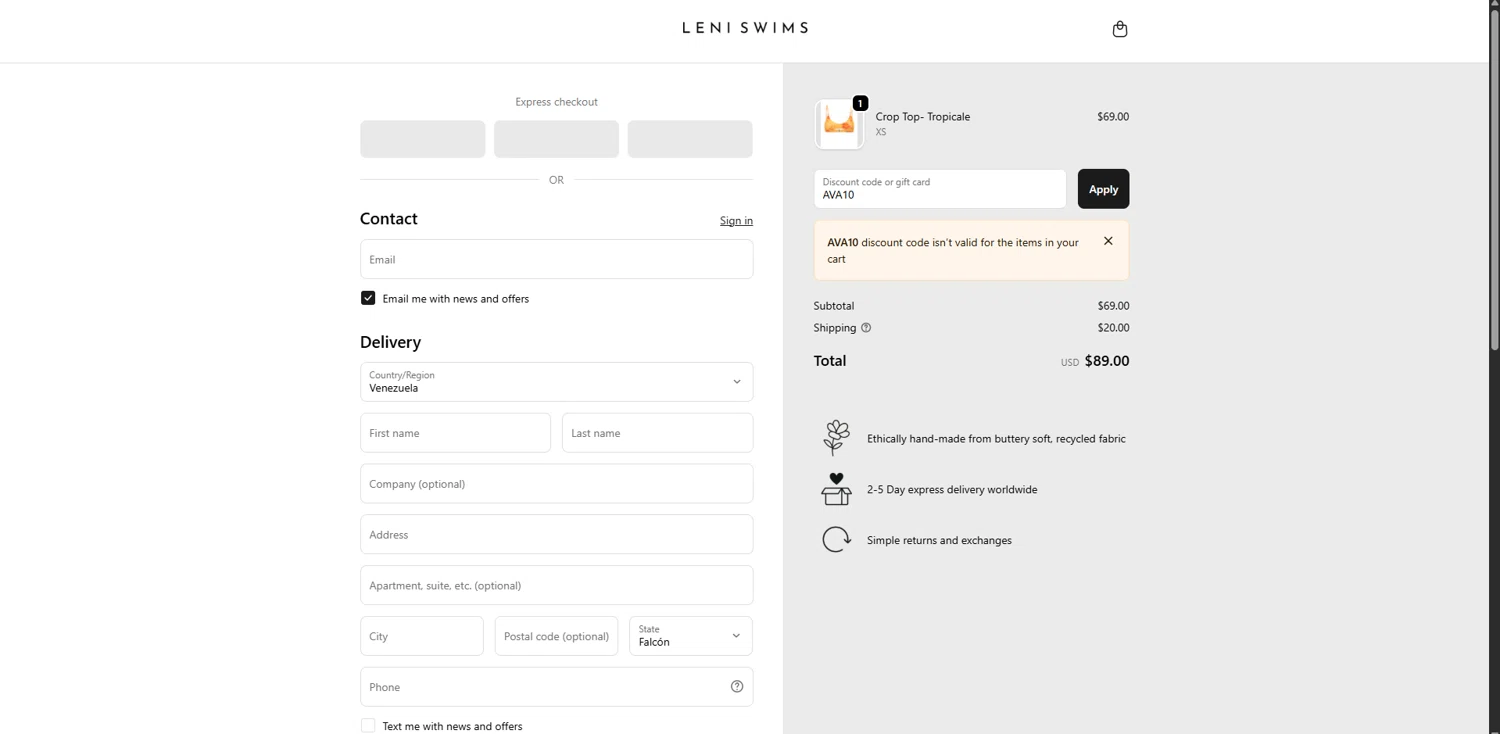Click the XS size label
This screenshot has width=1500, height=734.
click(x=881, y=132)
